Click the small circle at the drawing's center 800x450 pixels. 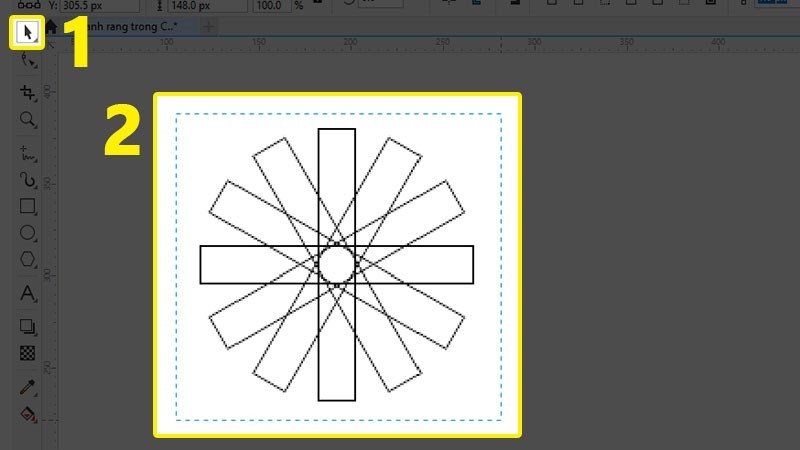click(x=336, y=265)
